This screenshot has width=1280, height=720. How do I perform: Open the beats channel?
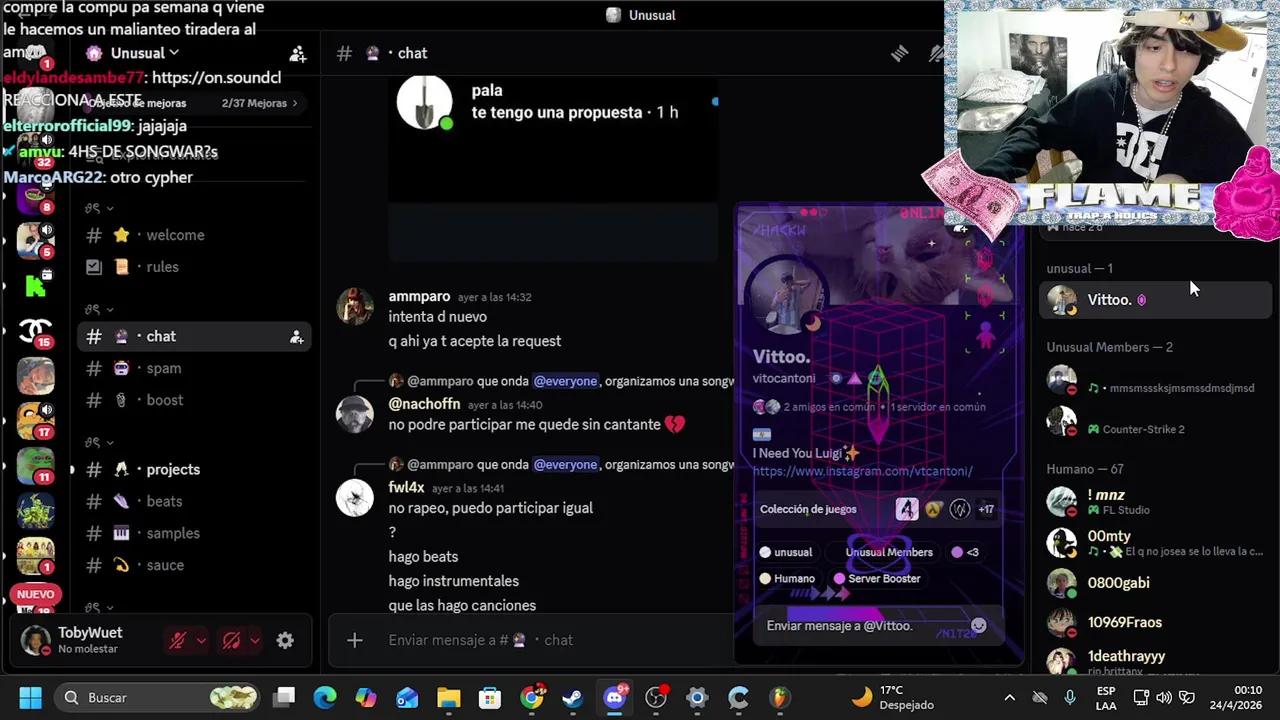(193, 501)
